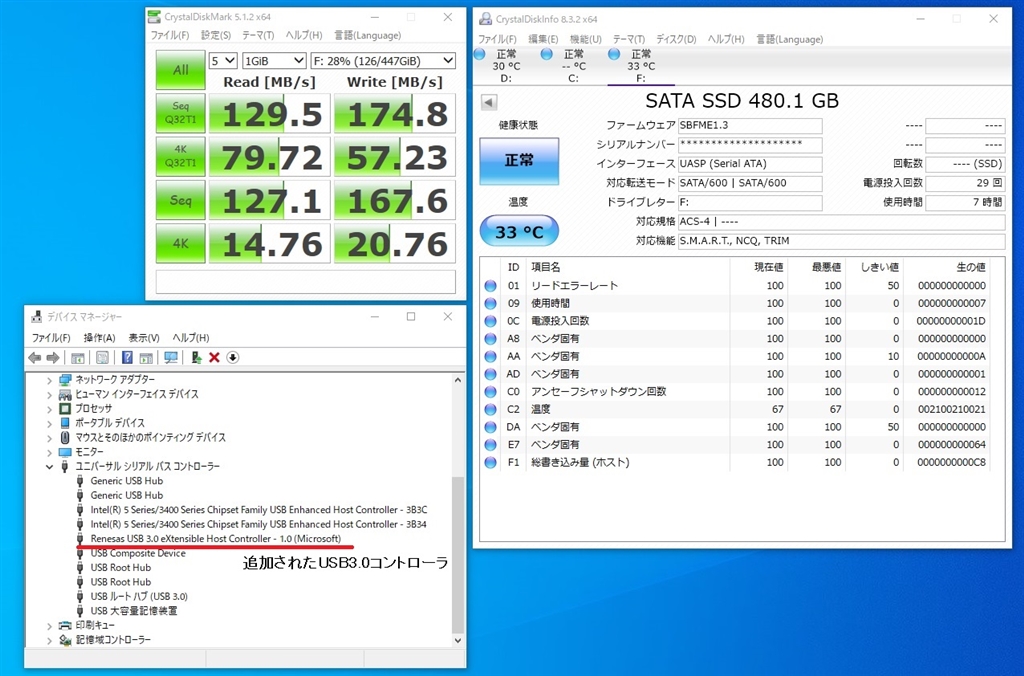1024x676 pixels.
Task: Click the 4K Q32T1 benchmark button
Action: pyautogui.click(x=180, y=157)
